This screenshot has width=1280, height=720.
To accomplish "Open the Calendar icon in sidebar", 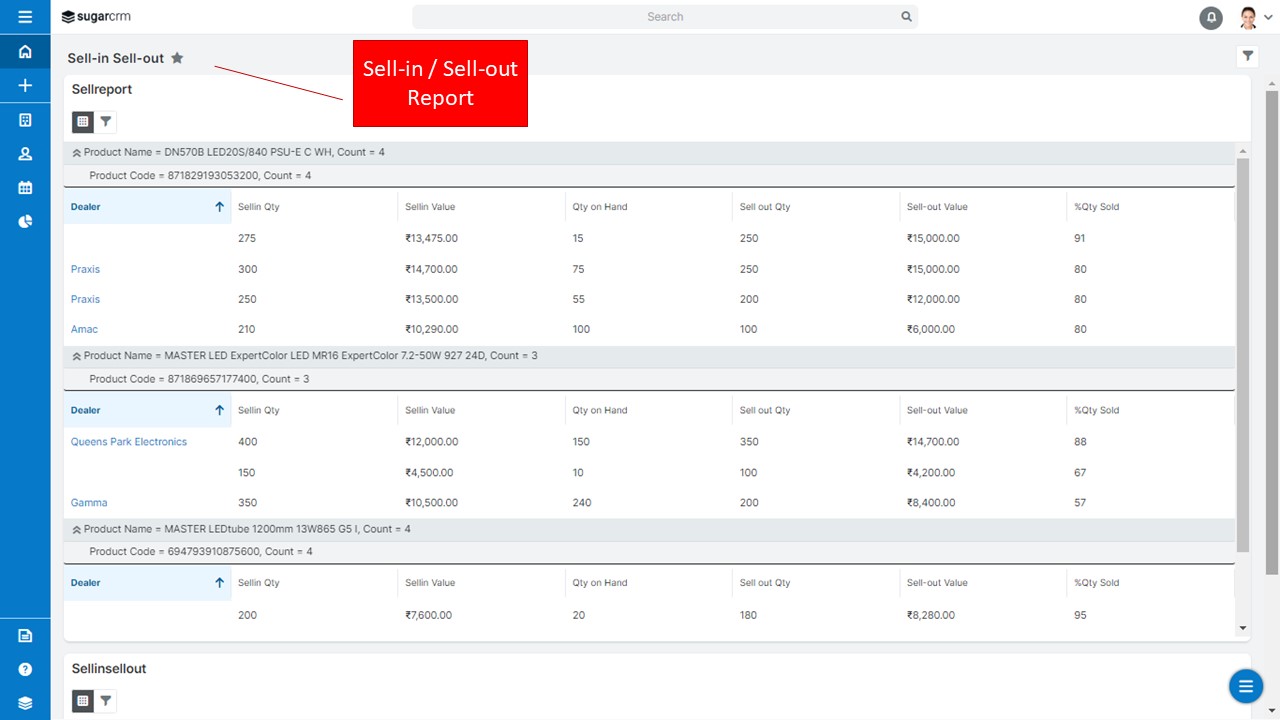I will coord(25,188).
